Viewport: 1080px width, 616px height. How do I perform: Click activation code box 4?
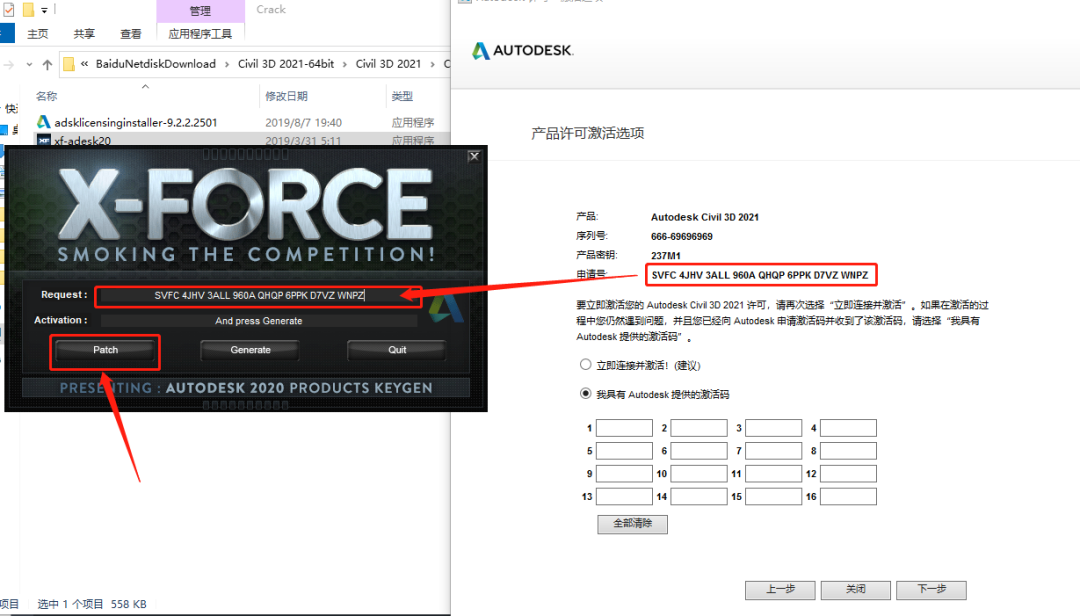click(x=848, y=428)
